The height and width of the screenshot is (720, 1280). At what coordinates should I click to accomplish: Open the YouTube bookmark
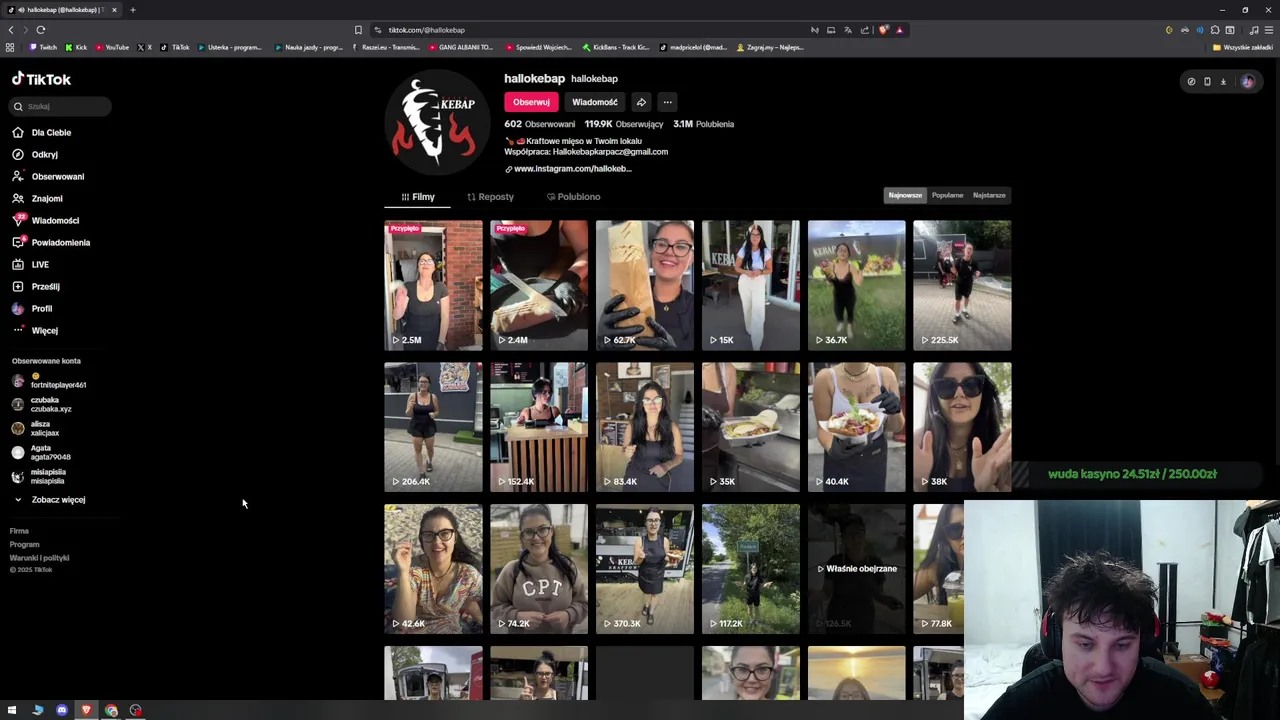(x=112, y=47)
